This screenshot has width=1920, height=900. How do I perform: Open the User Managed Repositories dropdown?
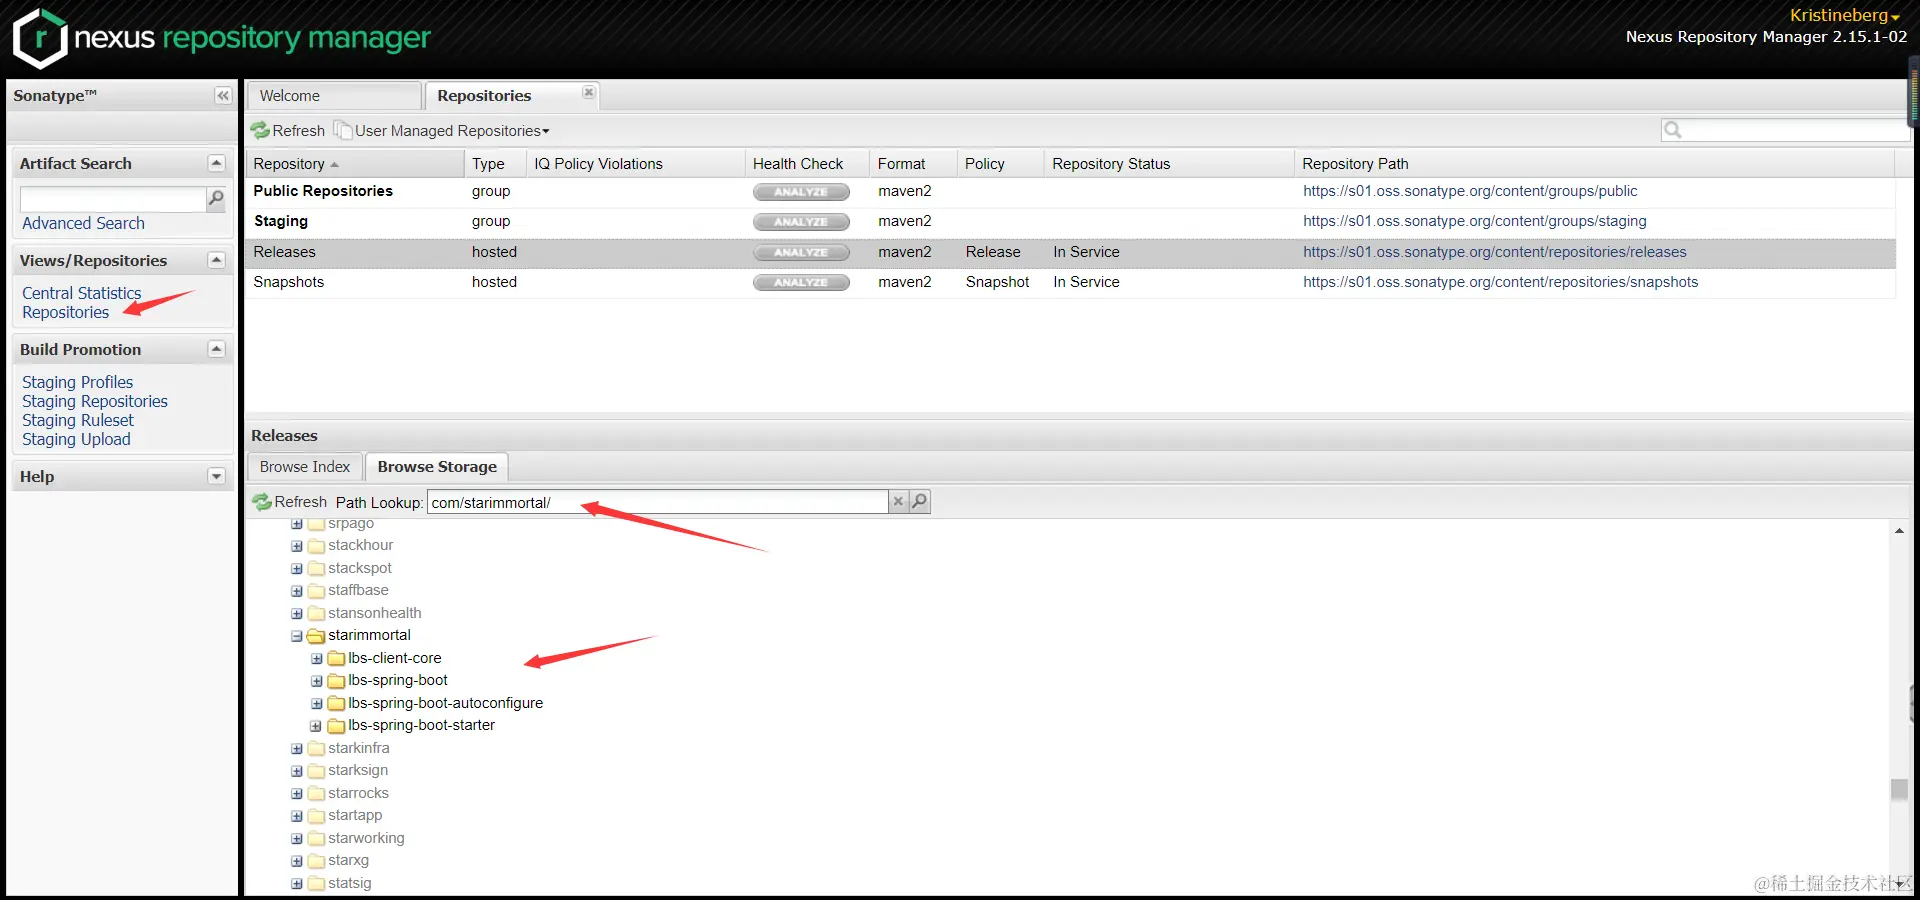coord(443,131)
